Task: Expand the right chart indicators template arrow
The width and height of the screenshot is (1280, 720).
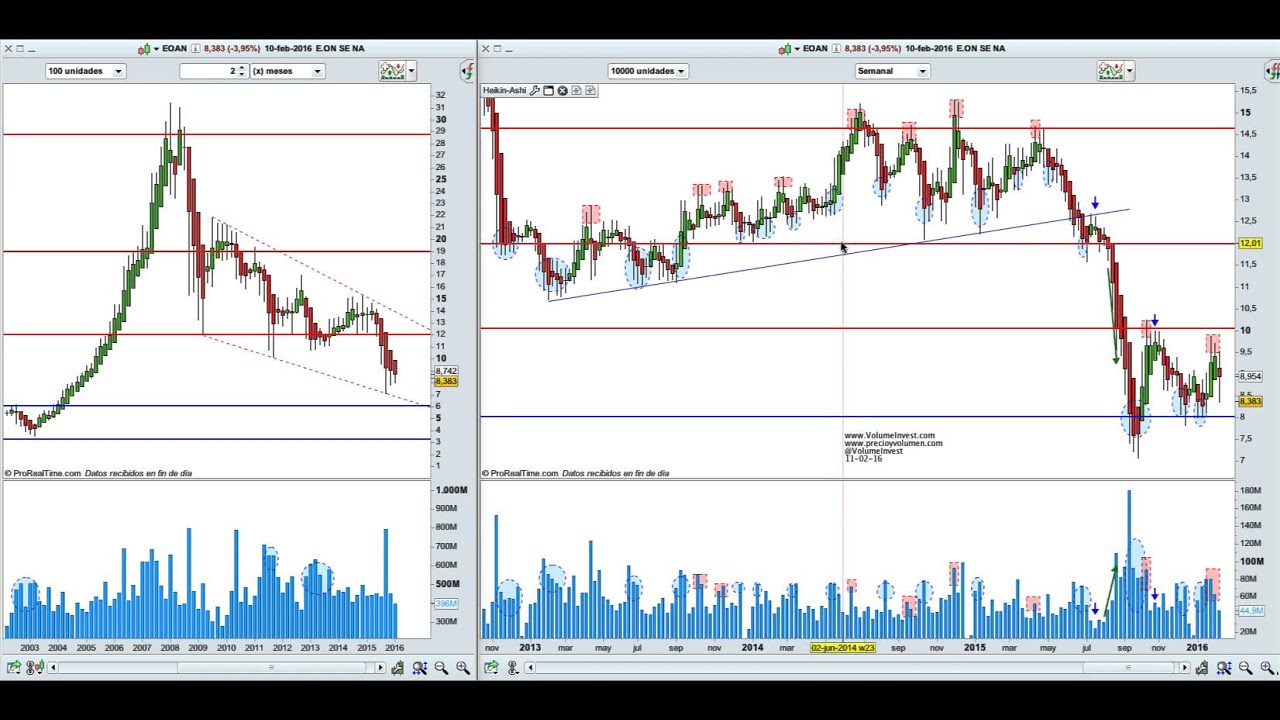Action: 1129,71
